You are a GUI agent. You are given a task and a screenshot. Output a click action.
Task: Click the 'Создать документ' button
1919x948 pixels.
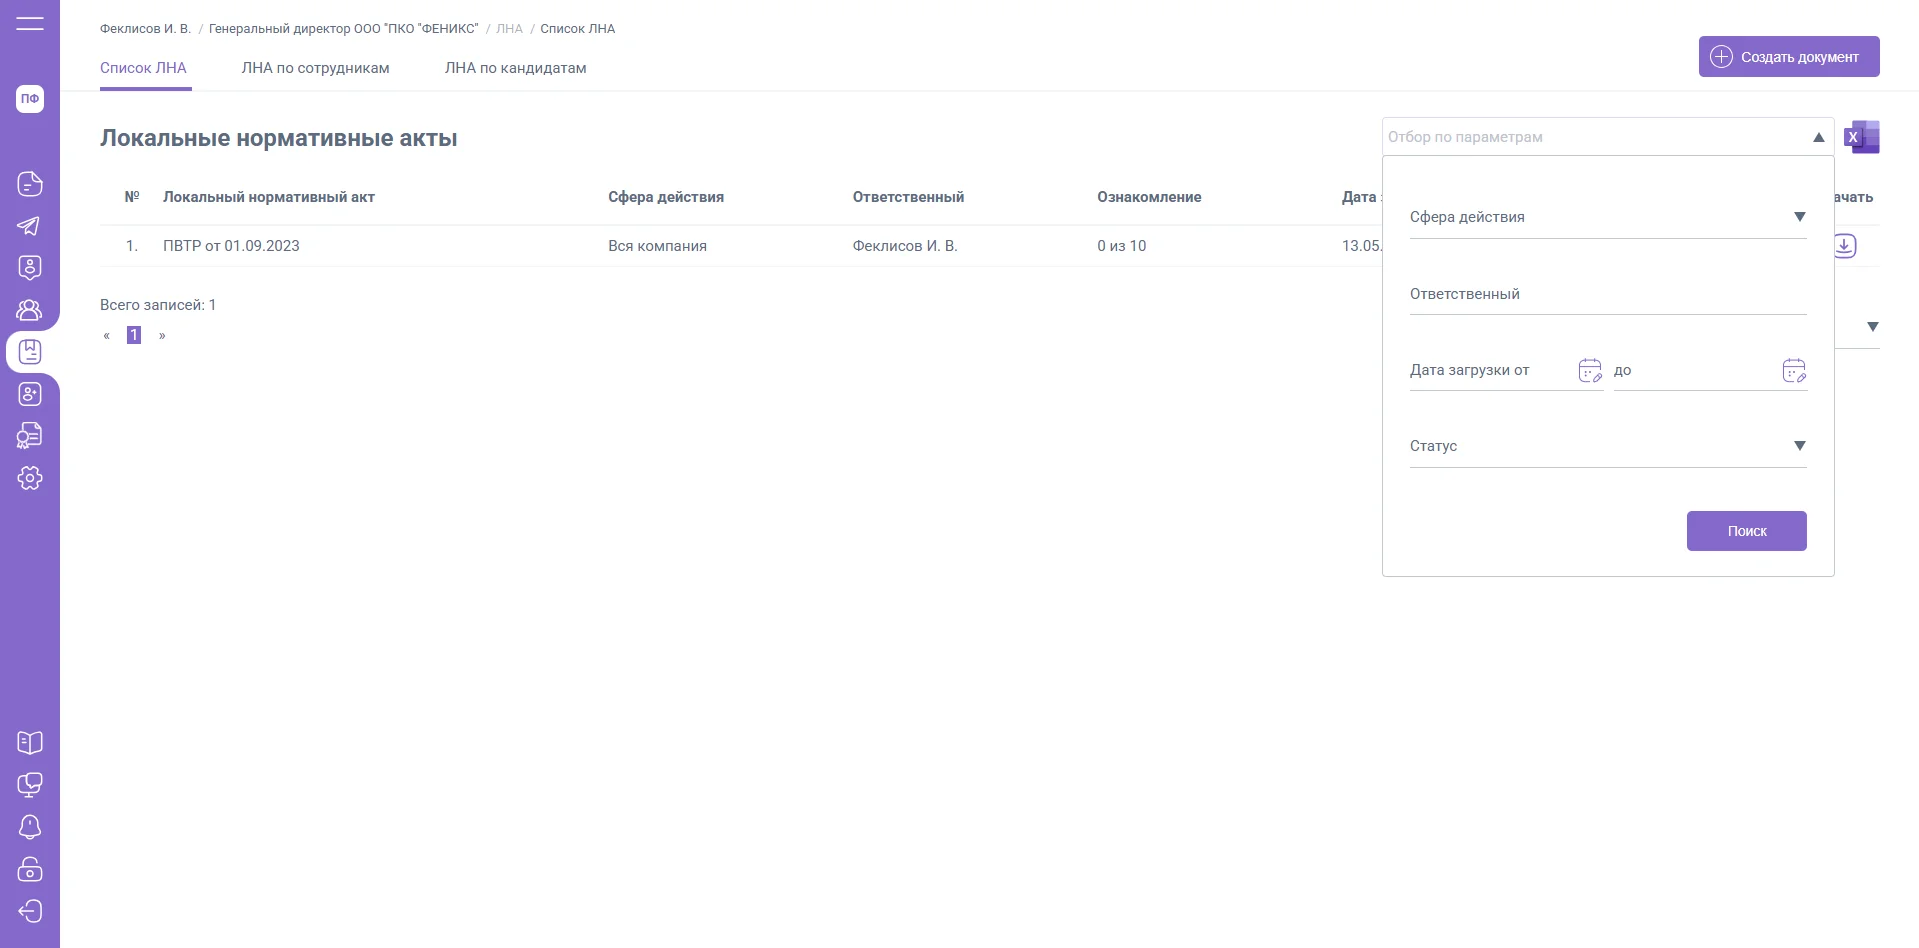pos(1788,57)
